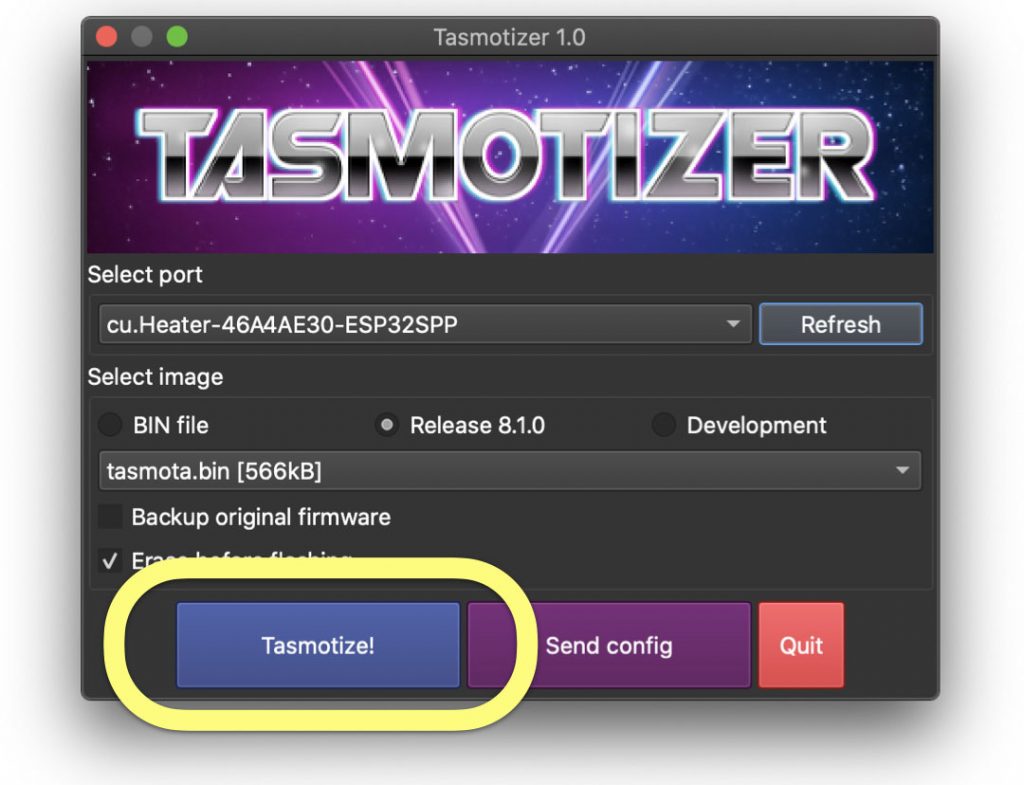Click the Tasmotizer banner image
Image resolution: width=1024 pixels, height=785 pixels.
(510, 157)
